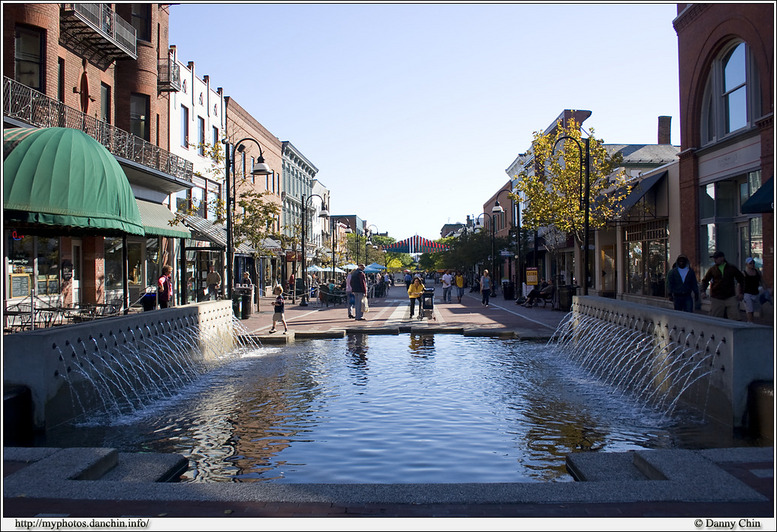Click the child walking beside the fountain
This screenshot has width=777, height=532.
279,313
